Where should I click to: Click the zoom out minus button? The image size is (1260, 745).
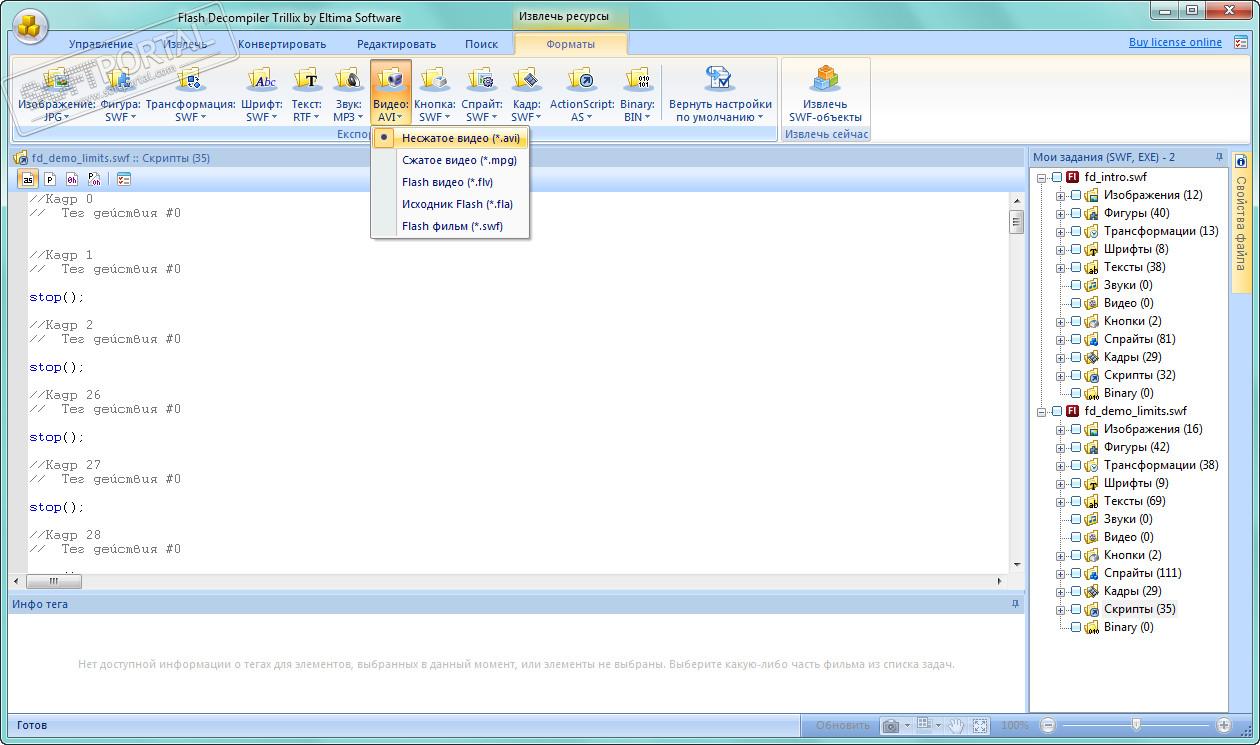(x=1047, y=725)
